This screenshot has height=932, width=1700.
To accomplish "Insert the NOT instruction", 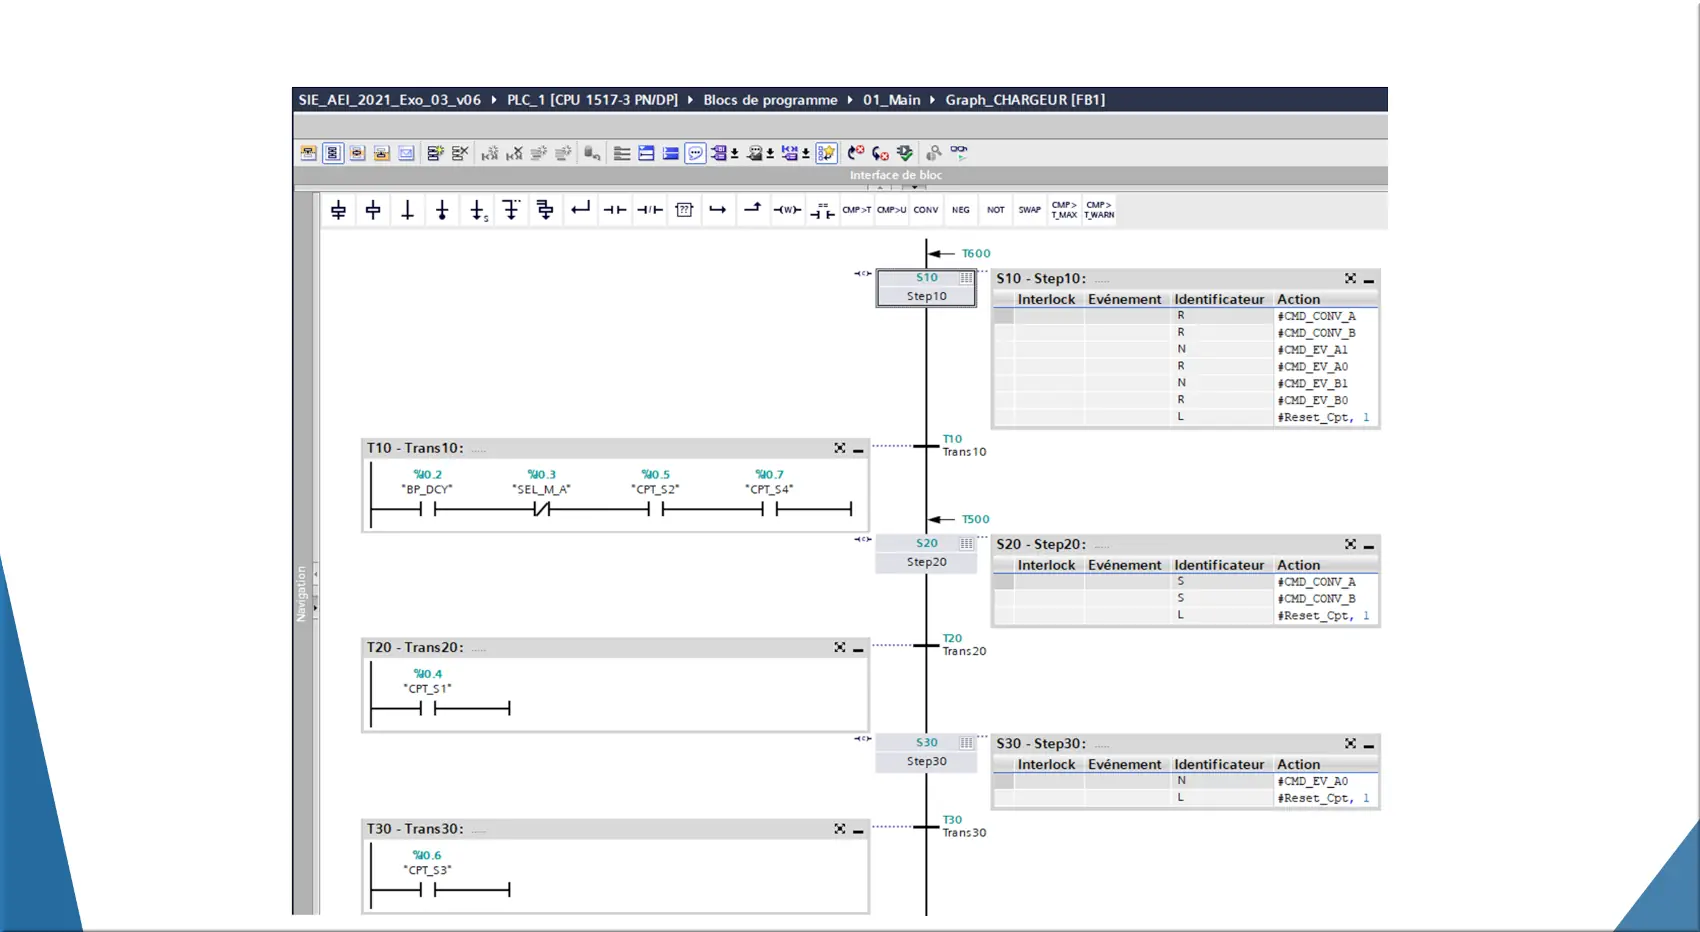I will (x=996, y=210).
